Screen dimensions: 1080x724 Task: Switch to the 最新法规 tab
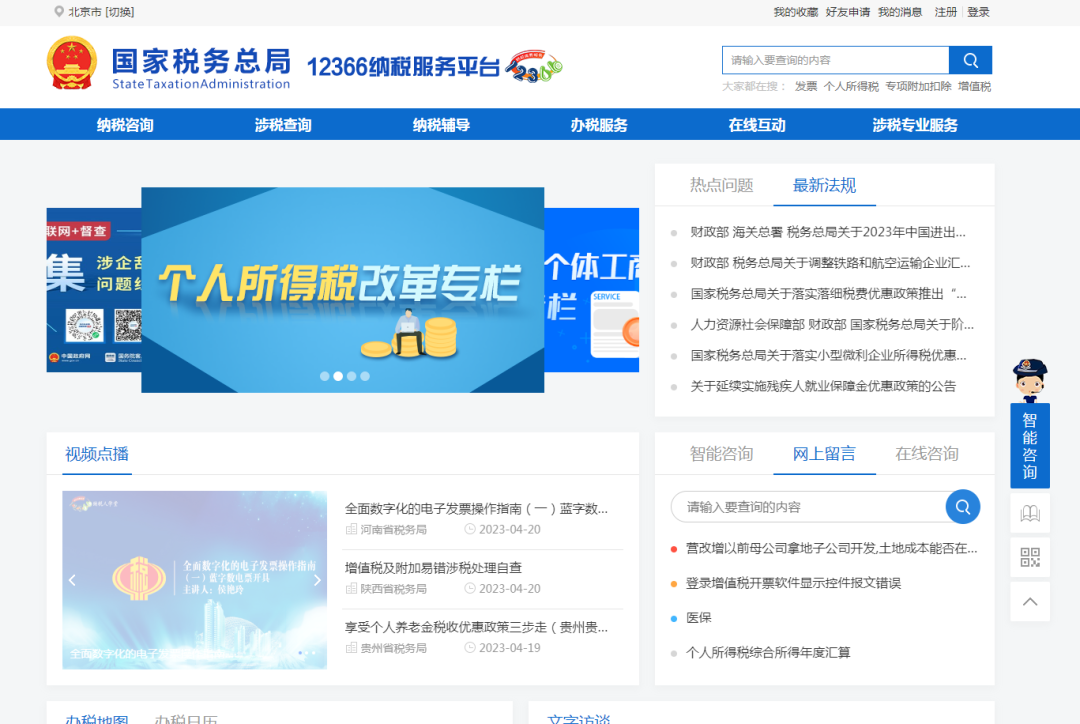click(824, 185)
